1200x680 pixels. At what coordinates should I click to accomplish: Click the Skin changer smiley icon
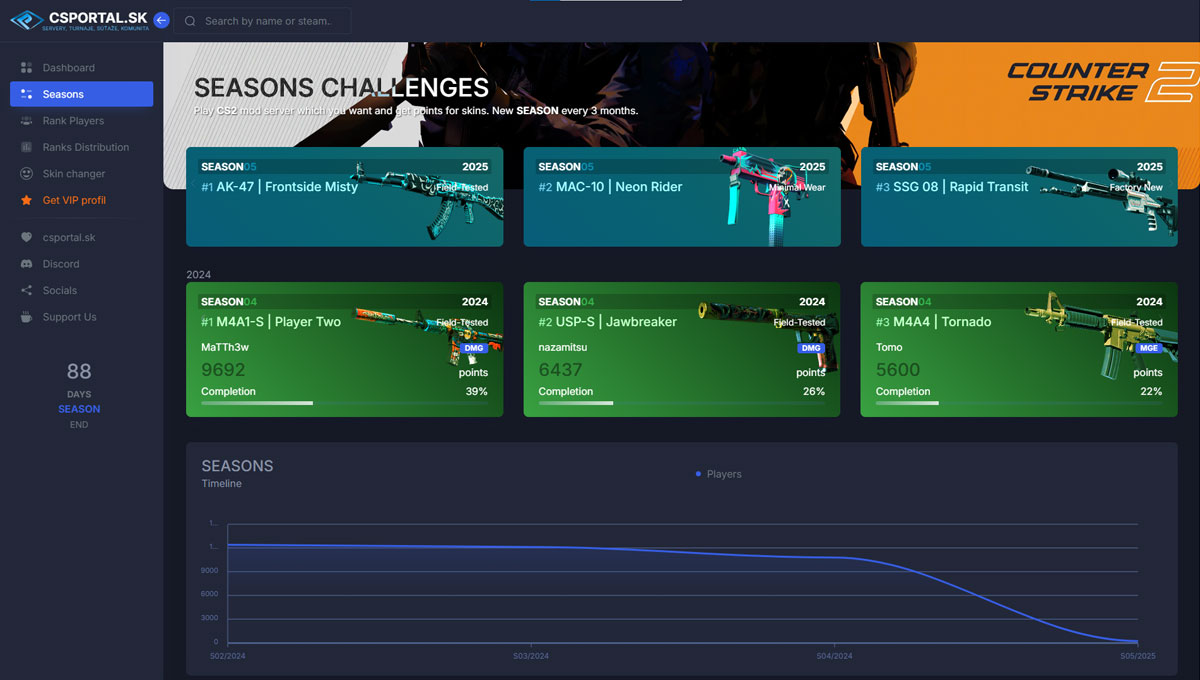[27, 174]
